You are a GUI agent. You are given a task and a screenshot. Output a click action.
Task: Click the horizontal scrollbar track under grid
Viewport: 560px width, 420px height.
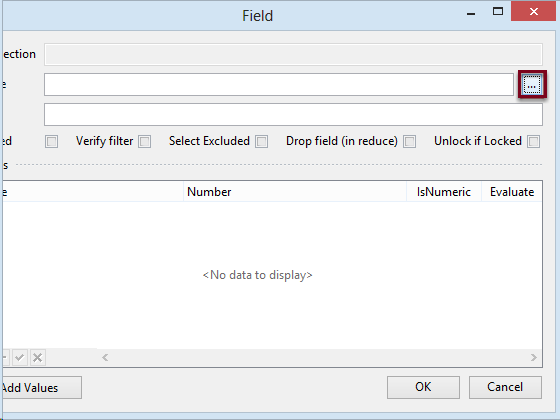point(319,358)
